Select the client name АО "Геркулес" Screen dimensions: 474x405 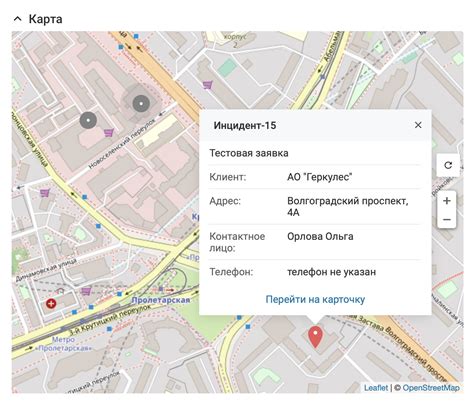point(320,177)
